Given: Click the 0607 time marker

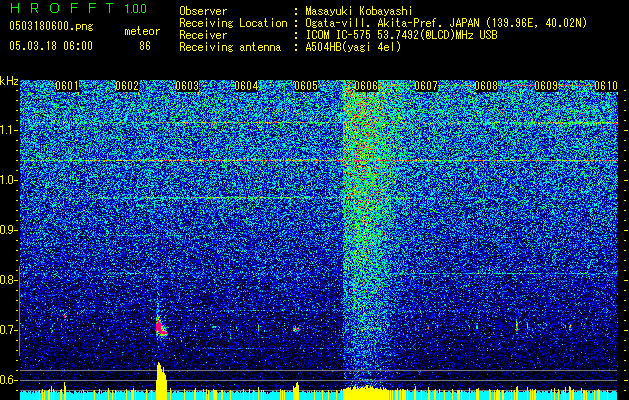Looking at the screenshot, I should [426, 86].
